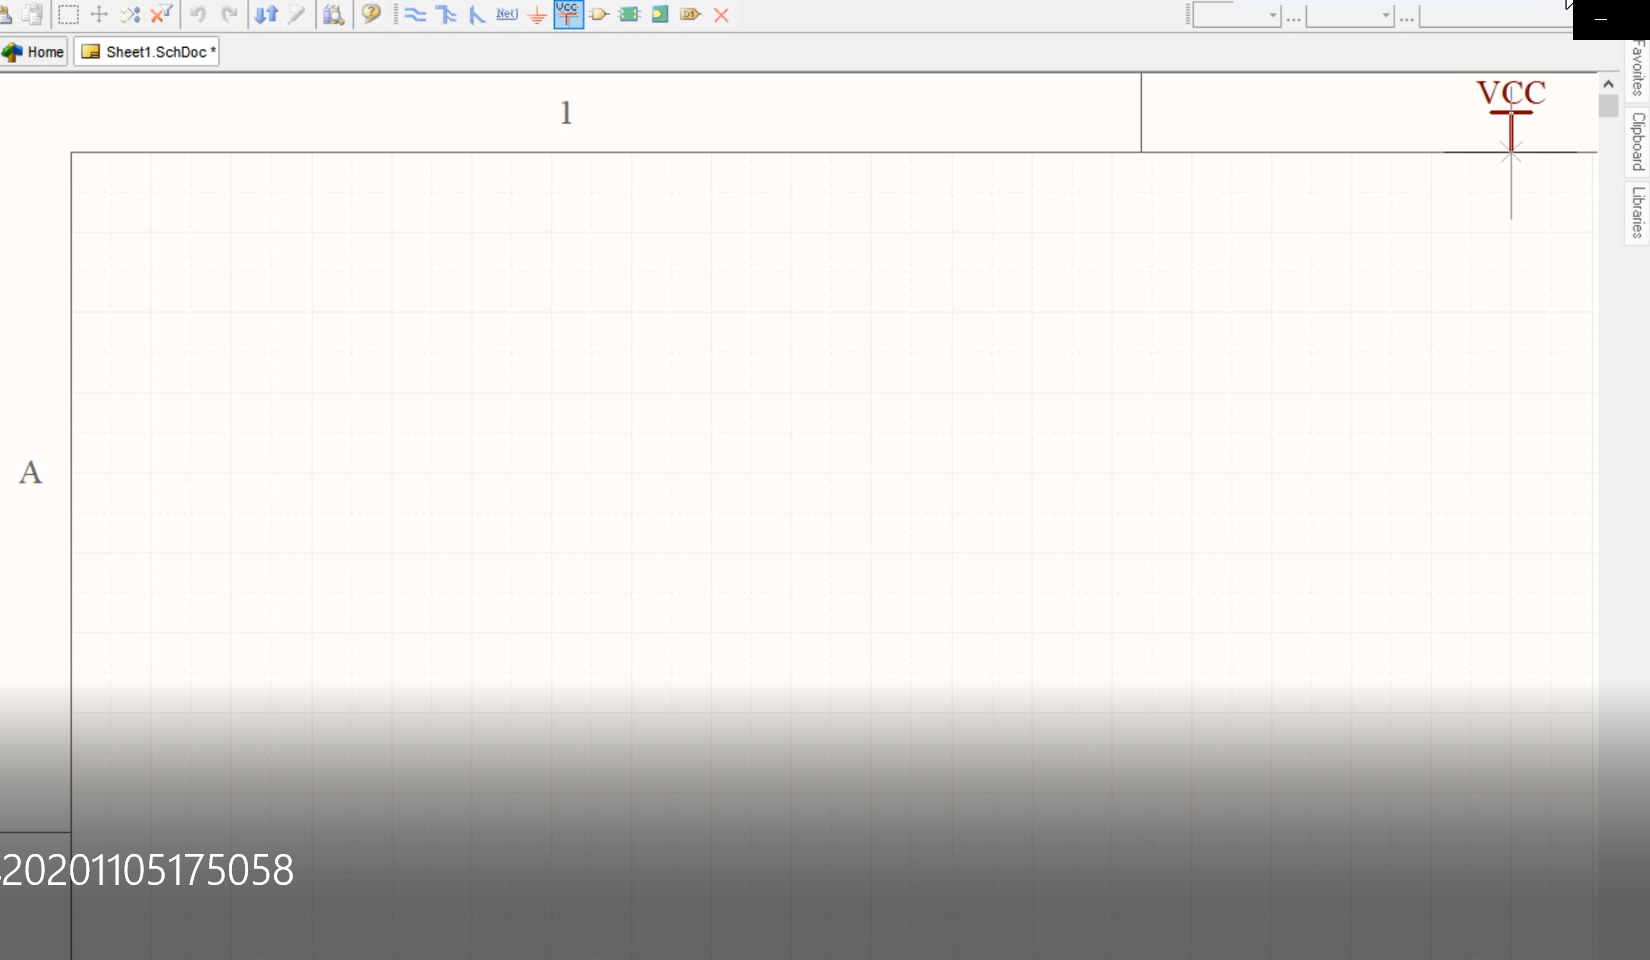Switch to the Sheet1.SchDoc tab
The image size is (1650, 960).
147,52
